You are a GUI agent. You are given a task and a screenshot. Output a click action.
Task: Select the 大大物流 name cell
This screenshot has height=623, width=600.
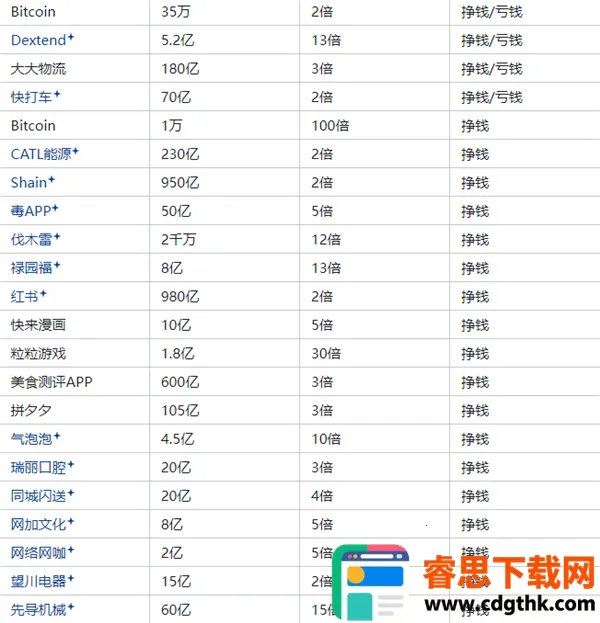click(x=74, y=68)
